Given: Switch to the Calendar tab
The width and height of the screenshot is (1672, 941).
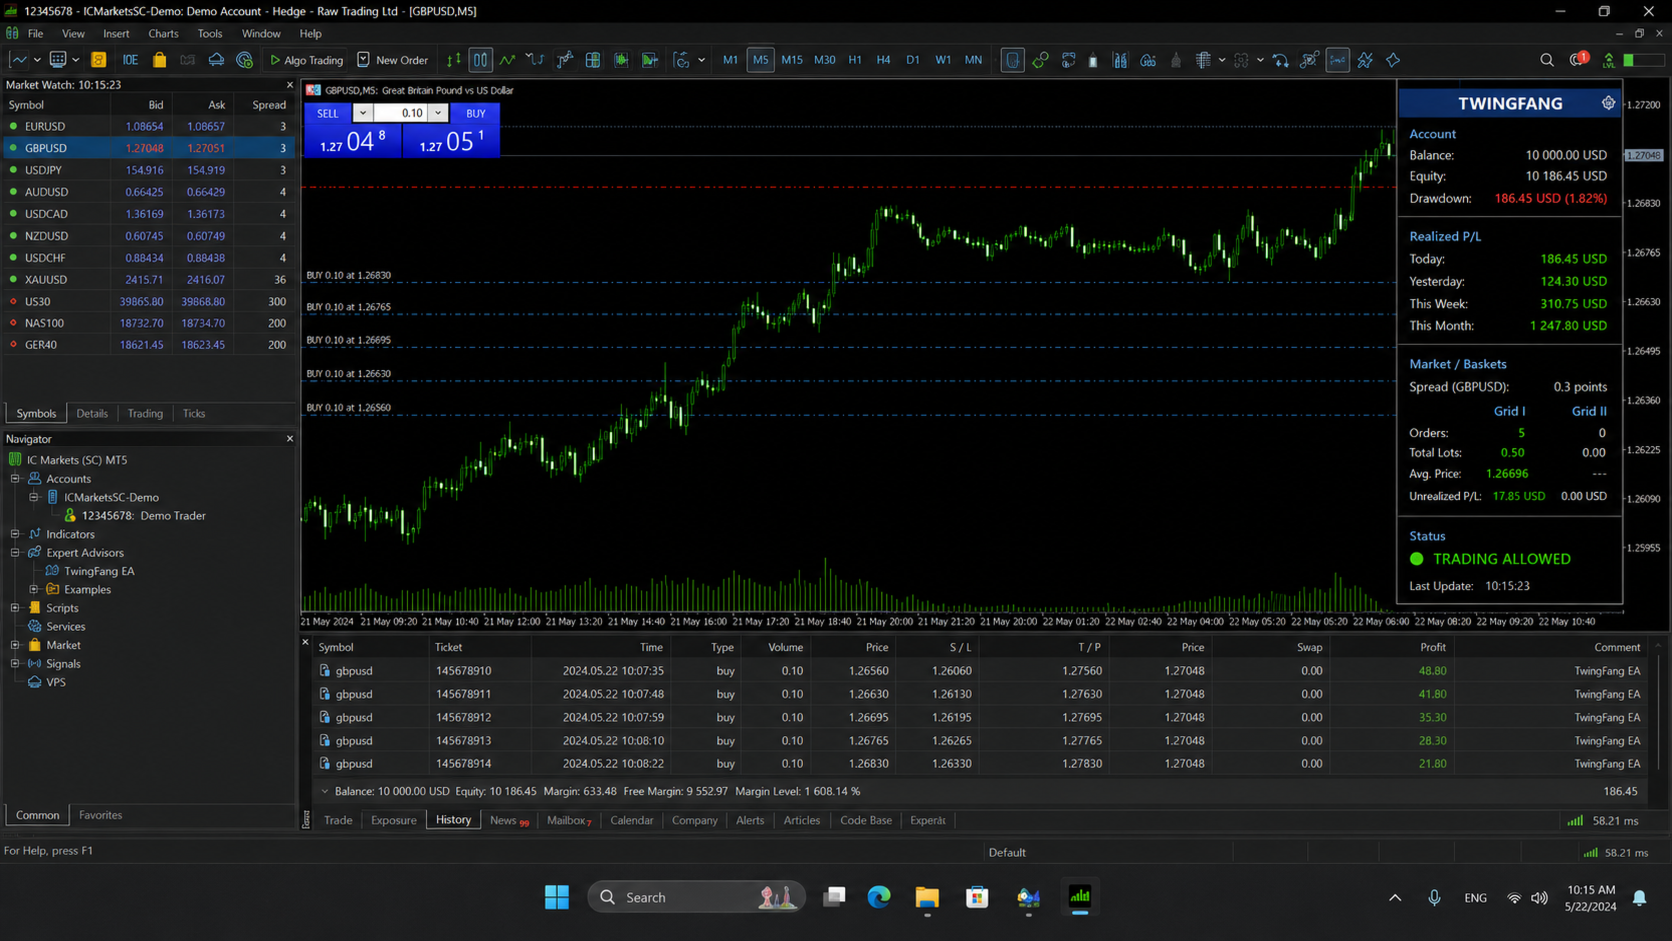Looking at the screenshot, I should pyautogui.click(x=631, y=820).
